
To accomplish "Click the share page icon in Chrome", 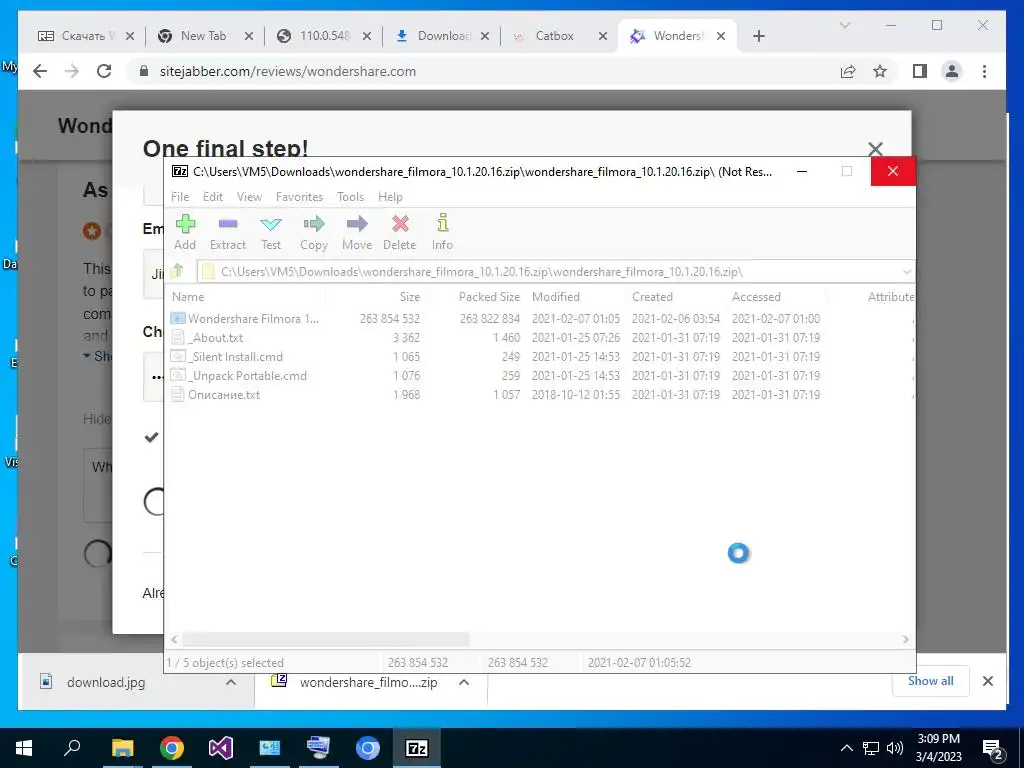I will point(848,71).
